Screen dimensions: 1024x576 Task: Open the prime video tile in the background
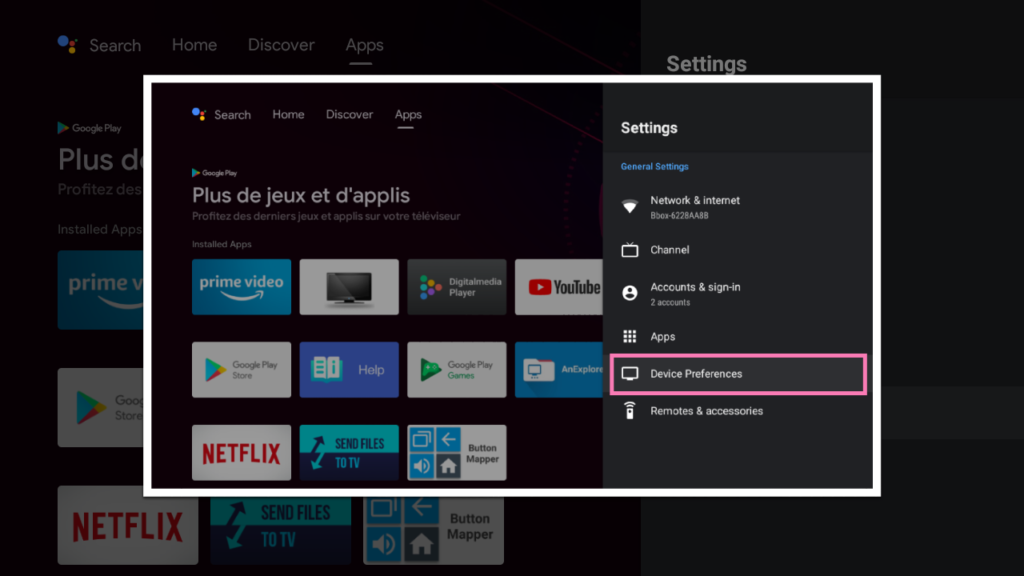click(x=101, y=290)
